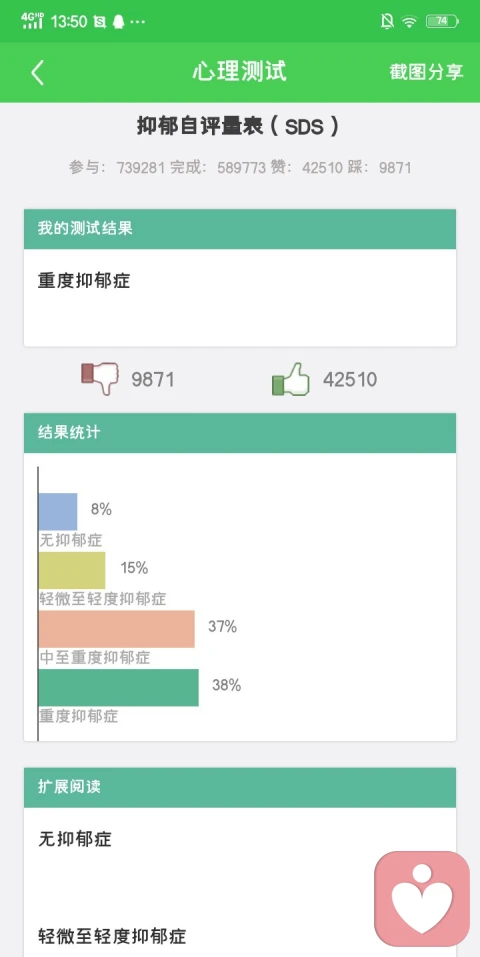Image resolution: width=480 pixels, height=957 pixels.
Task: Select the green 38% bar
Action: [118, 687]
